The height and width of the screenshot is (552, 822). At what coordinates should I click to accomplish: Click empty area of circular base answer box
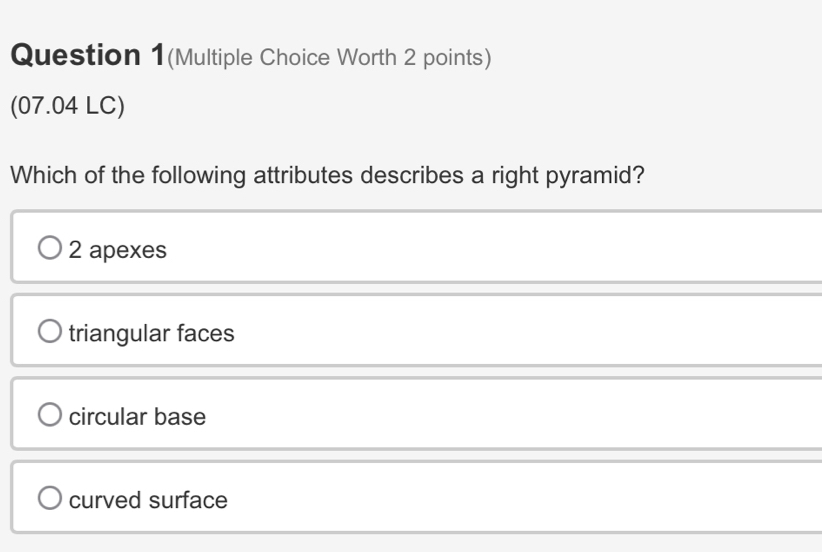(x=500, y=415)
